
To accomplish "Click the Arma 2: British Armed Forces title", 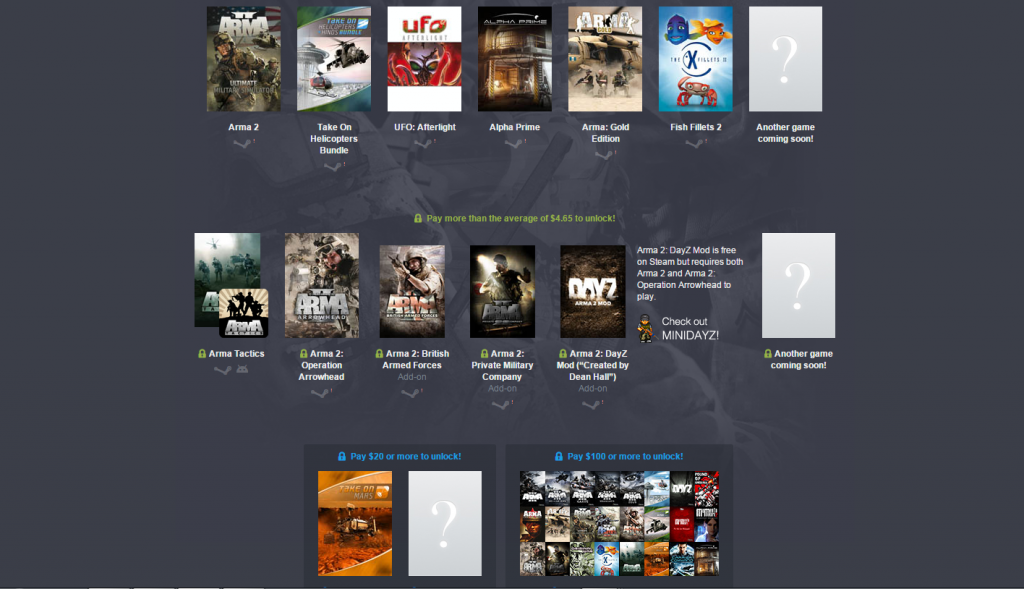I will pyautogui.click(x=412, y=359).
